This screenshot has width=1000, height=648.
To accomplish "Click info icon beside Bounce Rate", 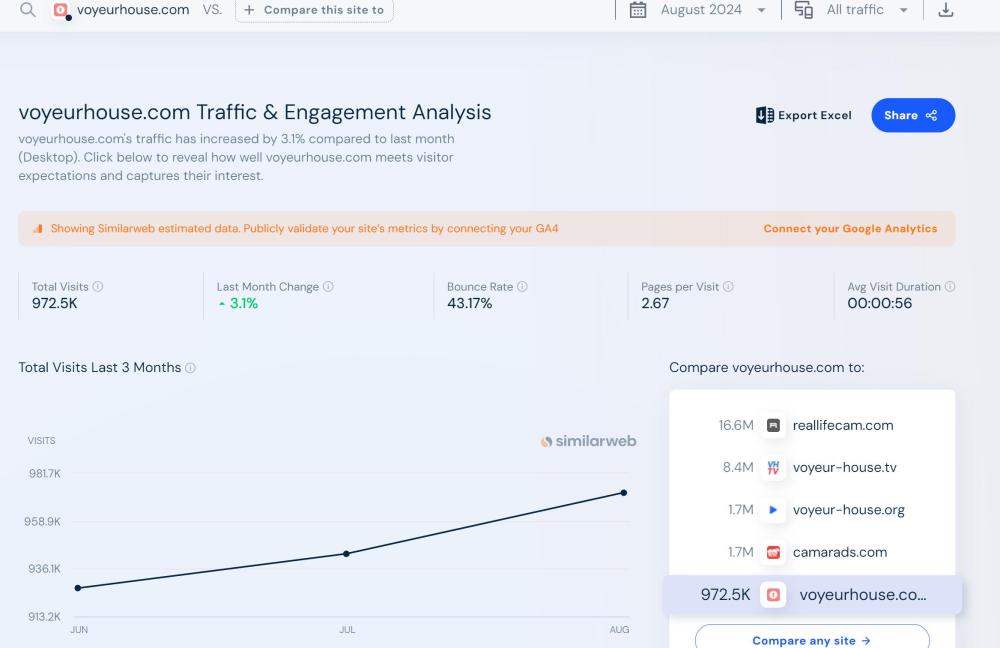I will tap(522, 287).
